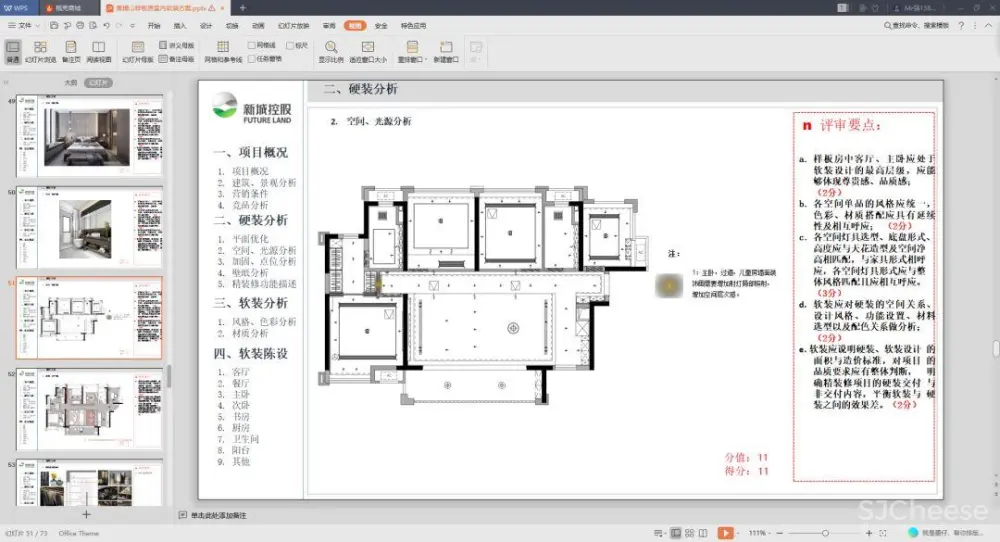Open the Insert (插入) ribbon tab
1000x542 pixels.
[x=179, y=25]
